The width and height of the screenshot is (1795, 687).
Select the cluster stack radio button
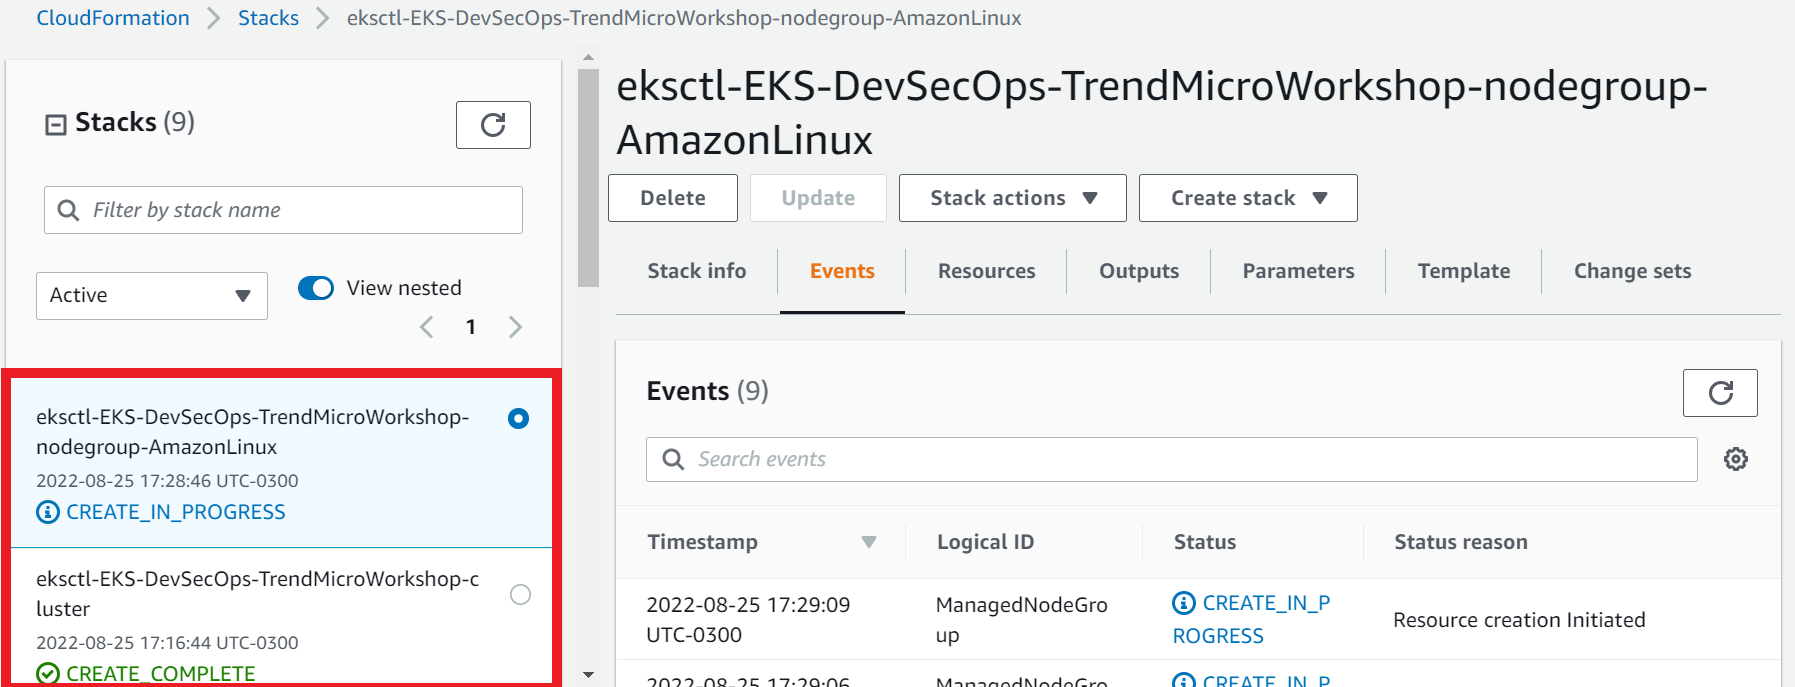[x=520, y=594]
